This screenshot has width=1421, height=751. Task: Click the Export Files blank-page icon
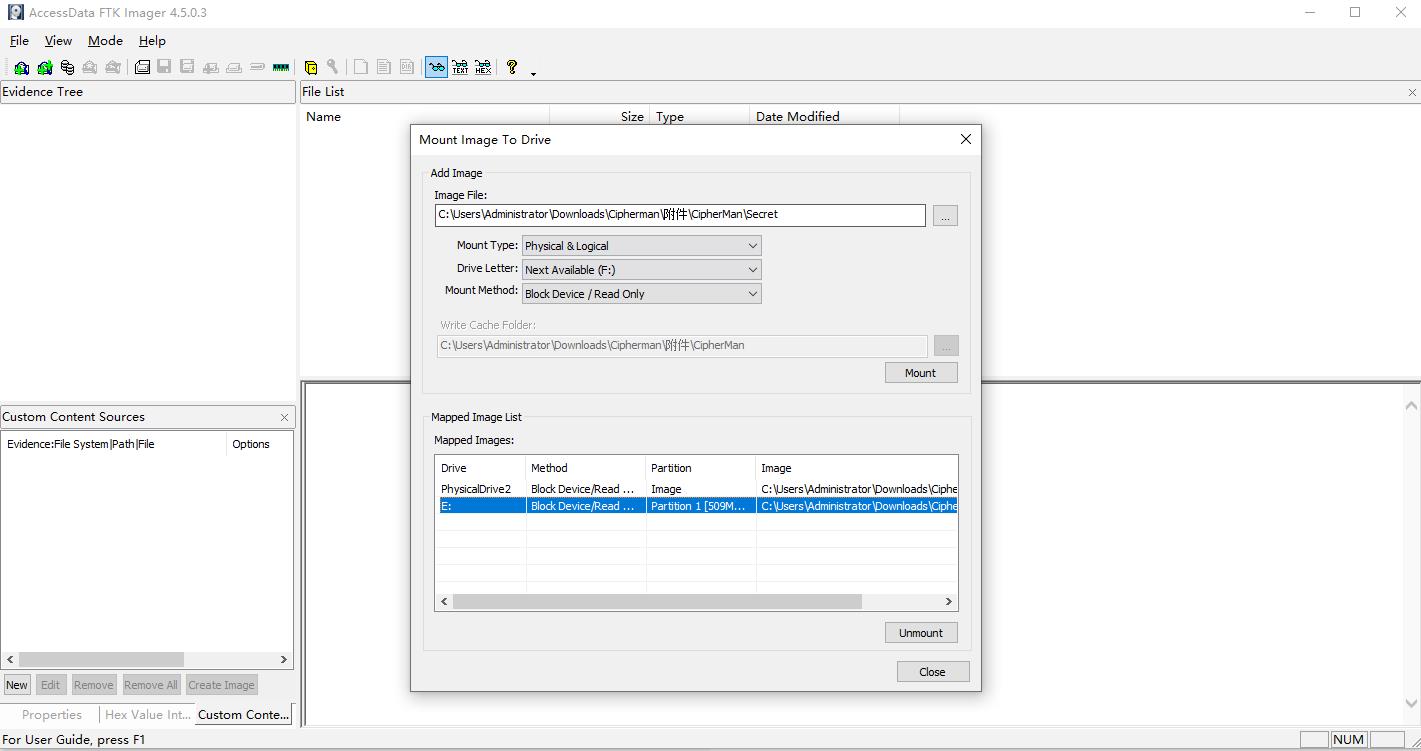click(x=361, y=67)
